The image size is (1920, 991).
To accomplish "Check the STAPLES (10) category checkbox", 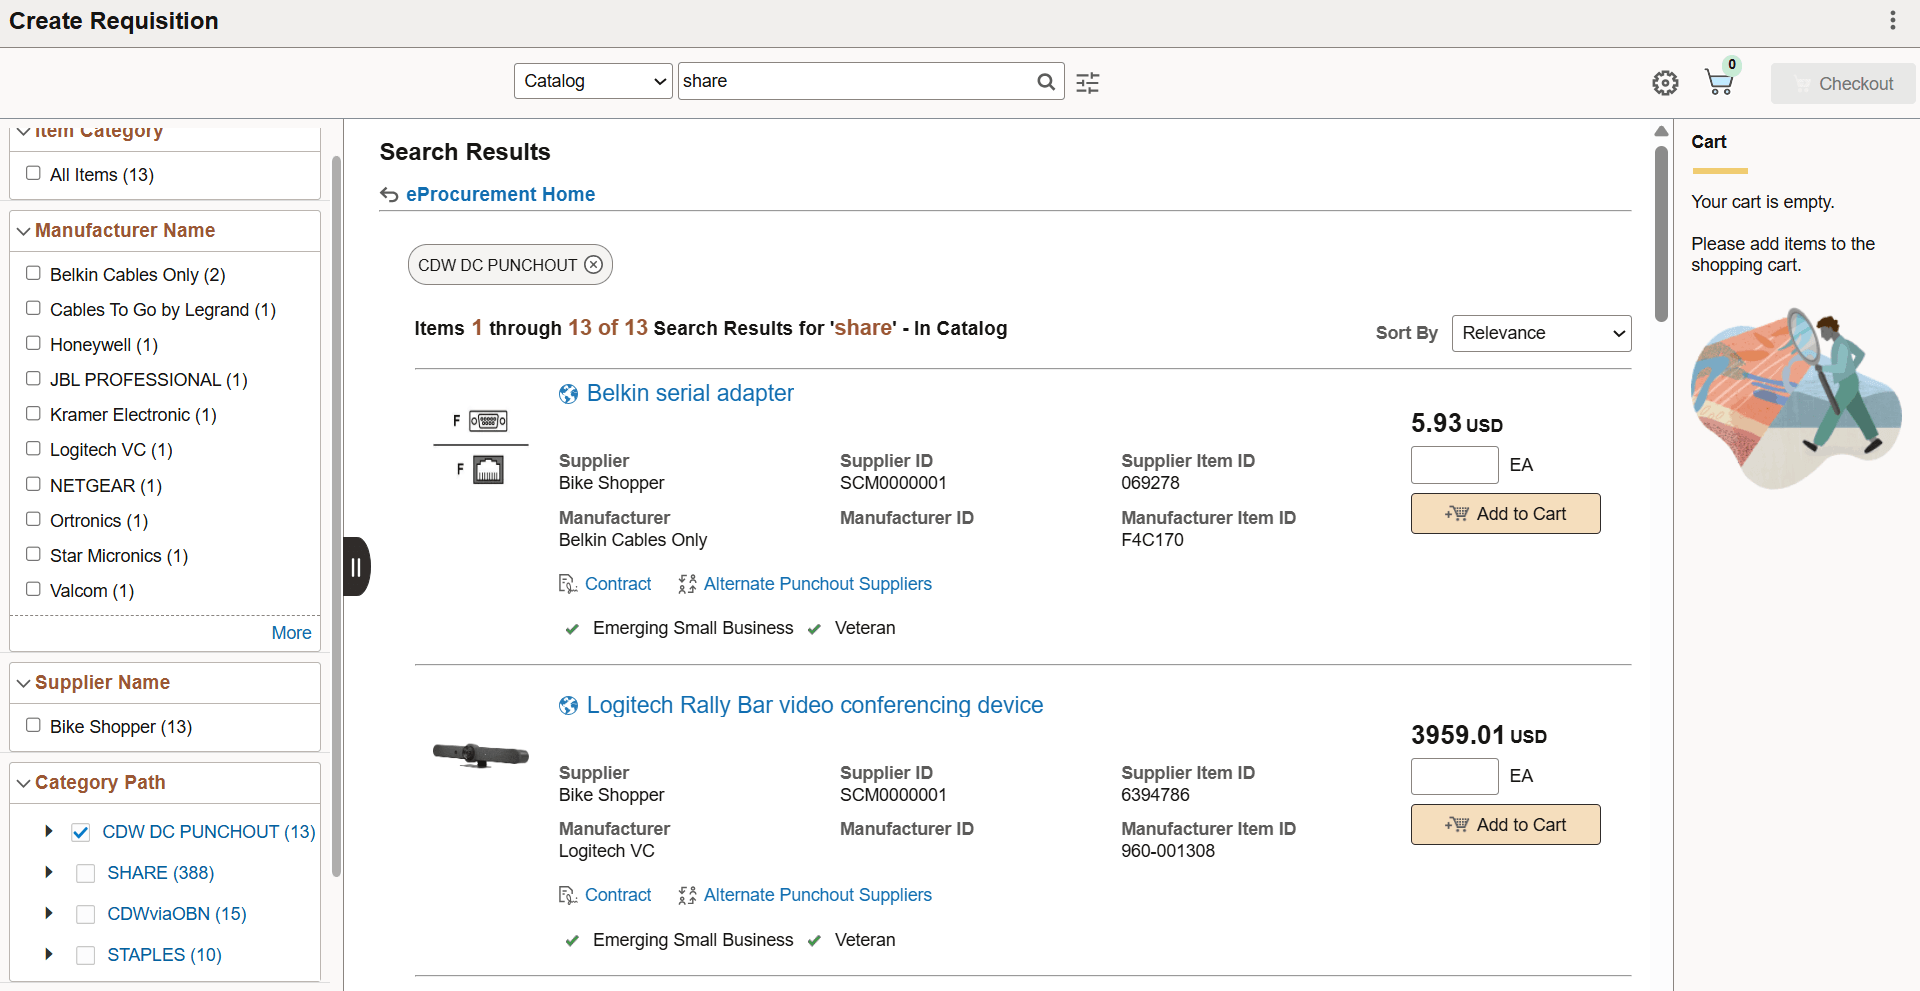I will pos(86,955).
